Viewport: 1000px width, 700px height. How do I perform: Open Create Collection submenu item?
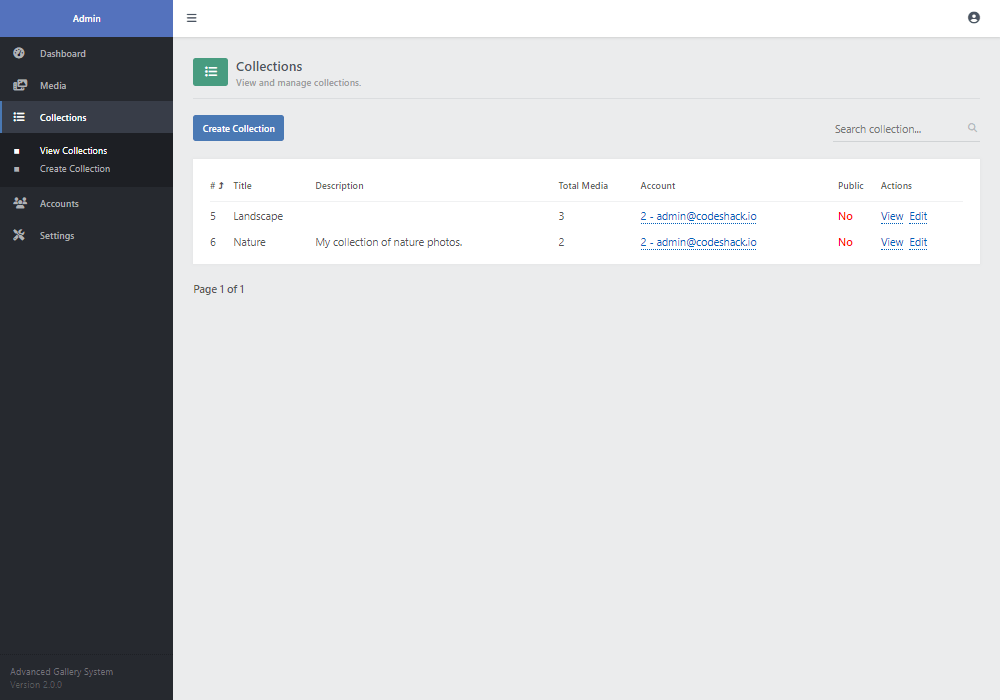click(75, 169)
